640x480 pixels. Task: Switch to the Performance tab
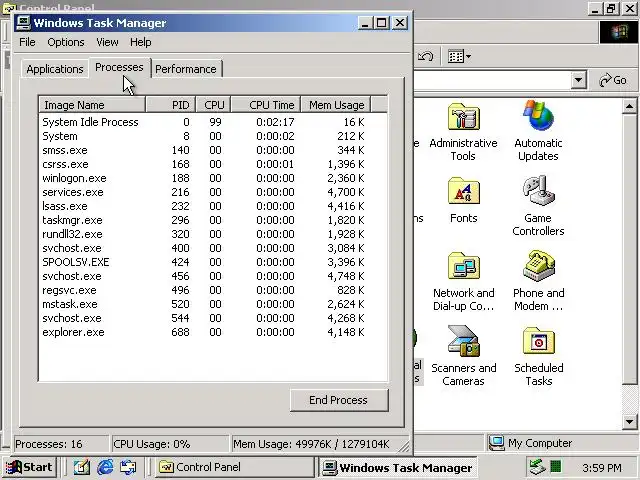[x=186, y=69]
